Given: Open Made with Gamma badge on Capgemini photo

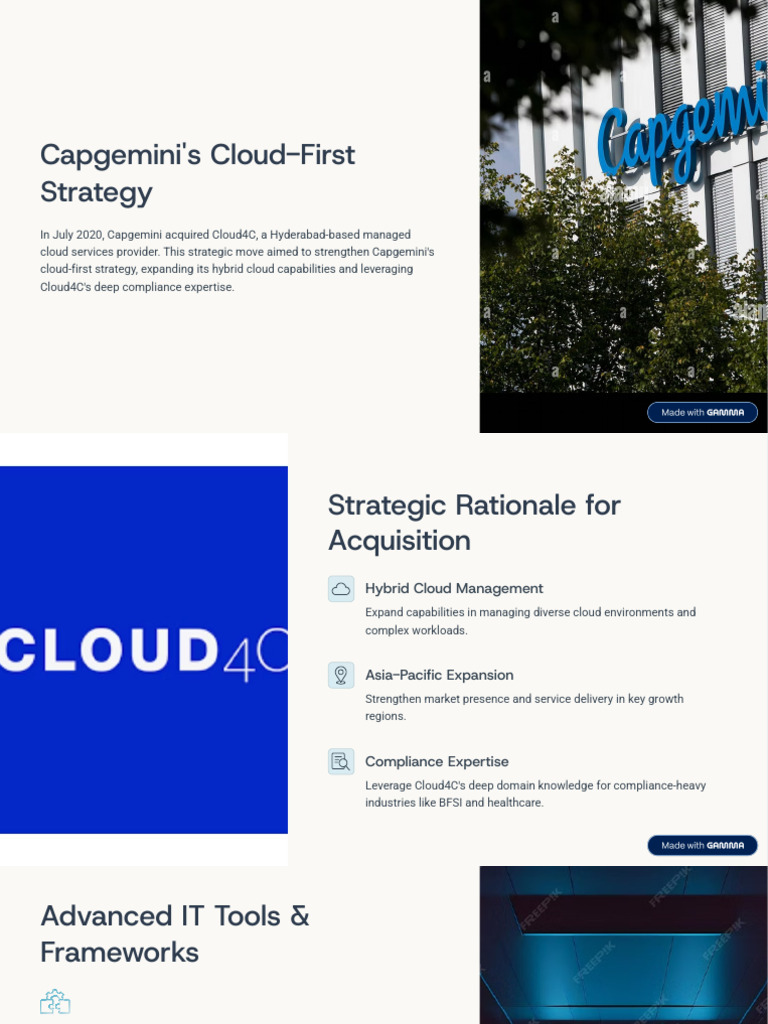Looking at the screenshot, I should pos(702,413).
